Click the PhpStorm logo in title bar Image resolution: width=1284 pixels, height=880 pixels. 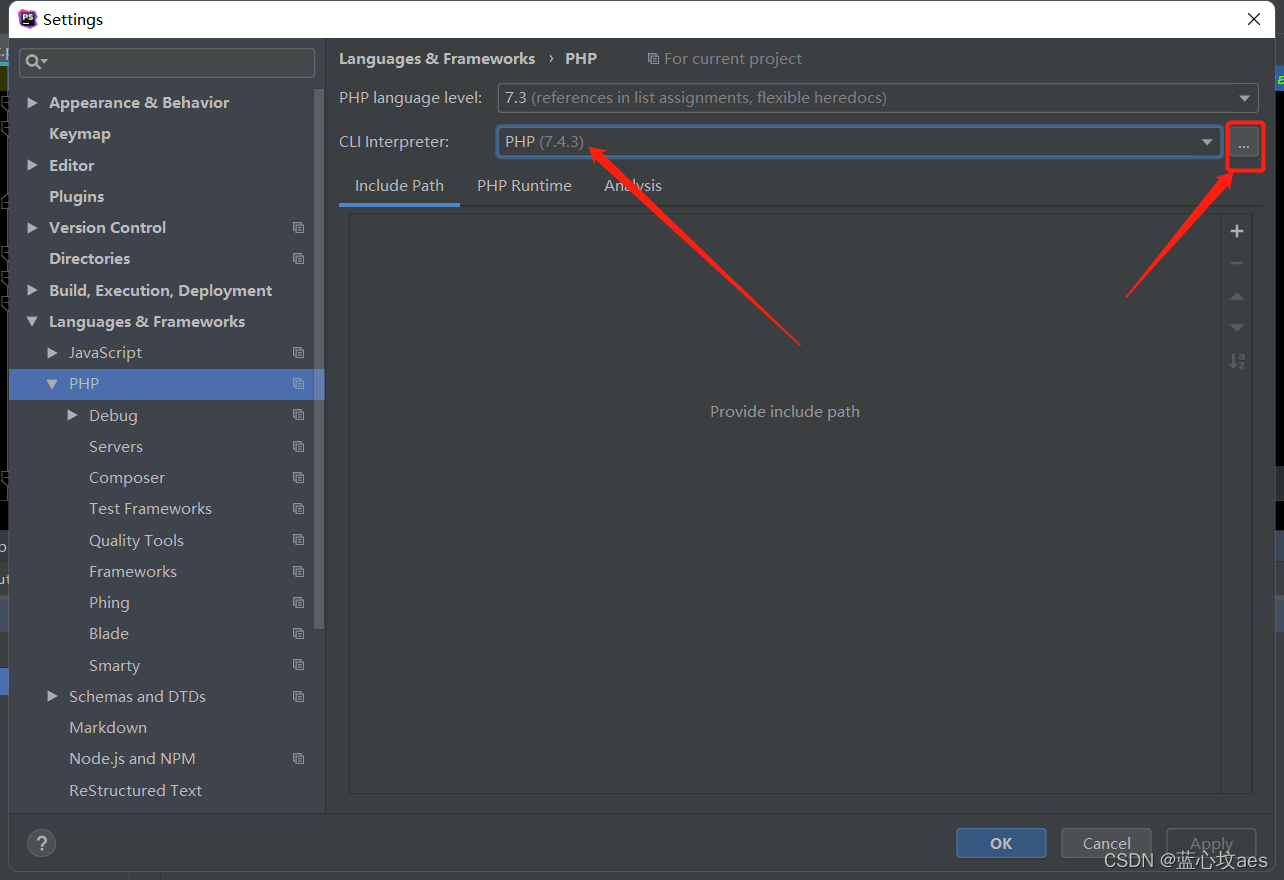click(x=28, y=19)
